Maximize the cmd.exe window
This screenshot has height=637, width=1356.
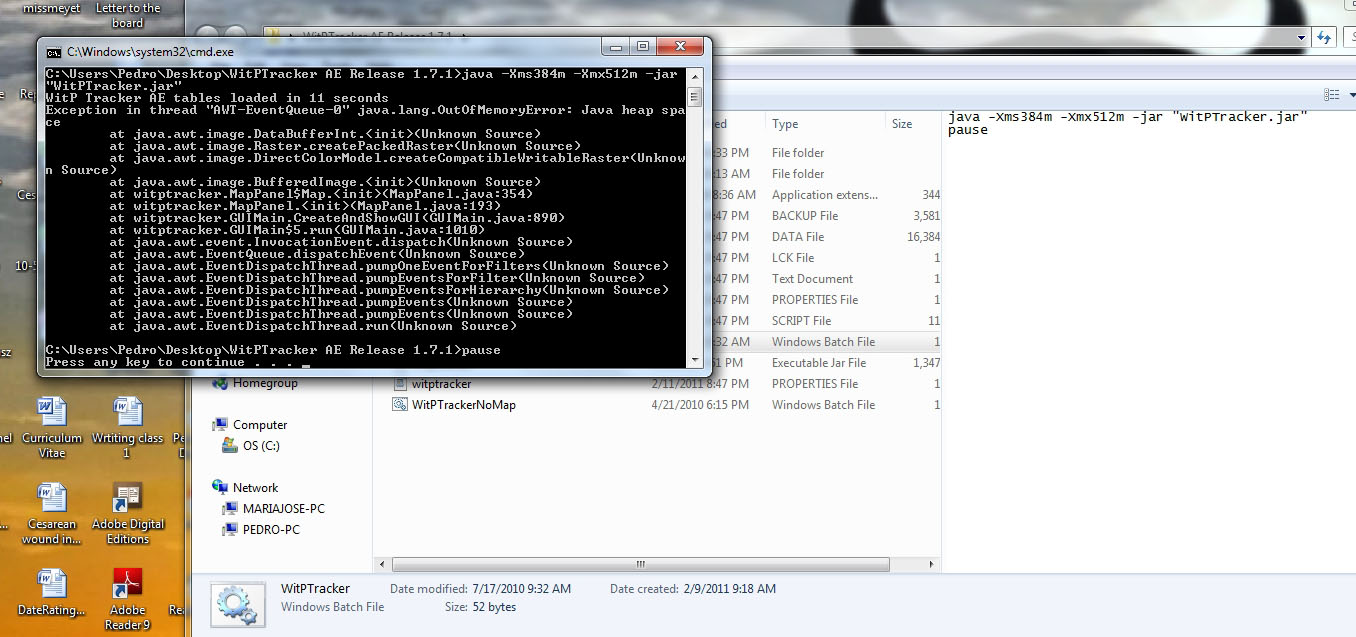click(643, 46)
